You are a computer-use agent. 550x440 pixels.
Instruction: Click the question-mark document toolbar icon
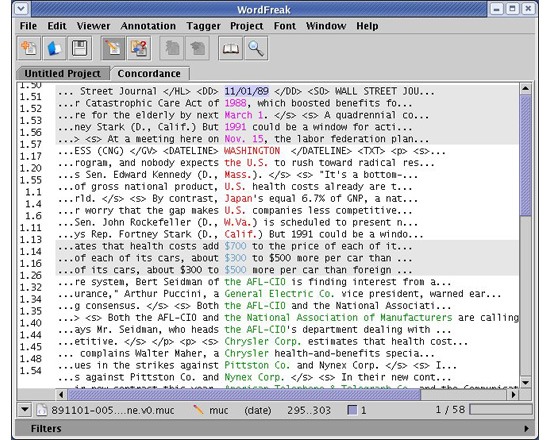(139, 48)
